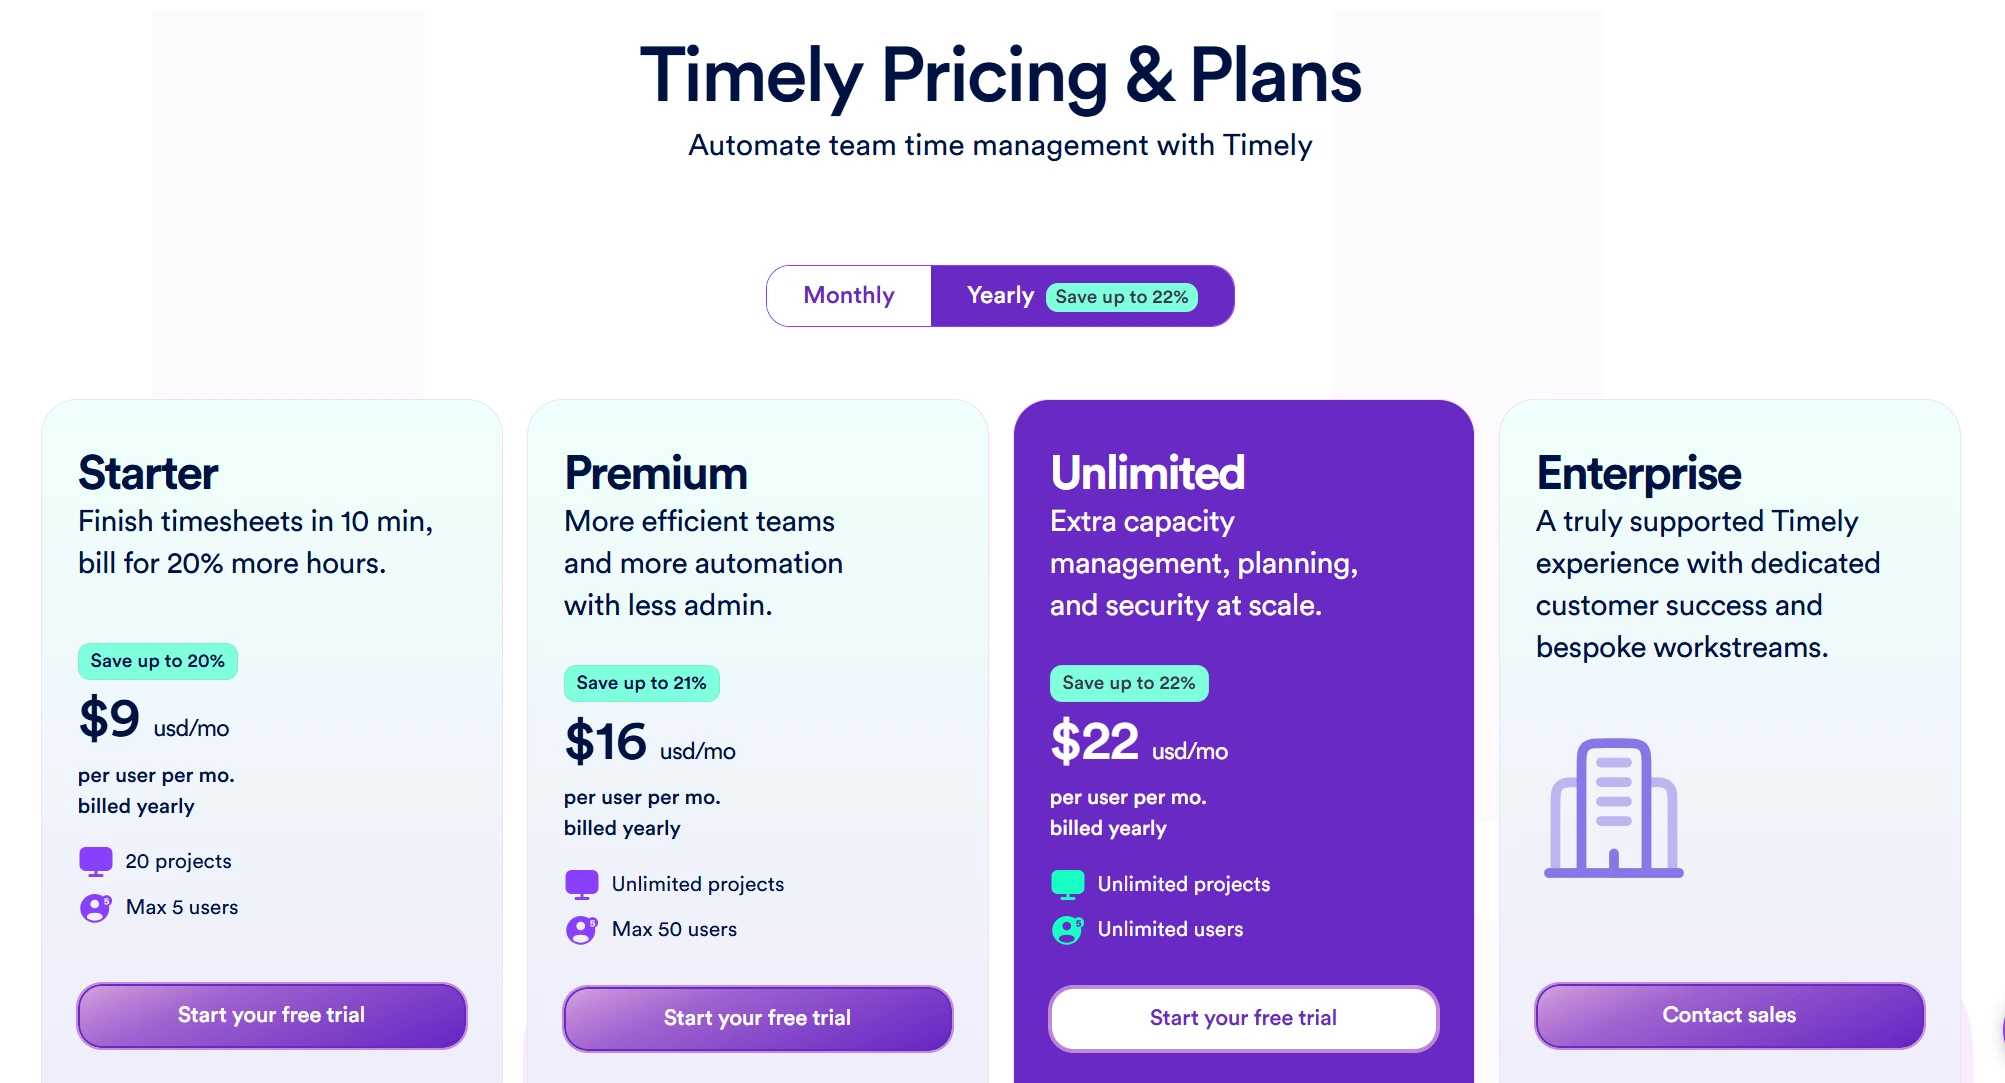Click the Max 50 users icon in Premium
Viewport: 2005px width, 1083px height.
[581, 929]
